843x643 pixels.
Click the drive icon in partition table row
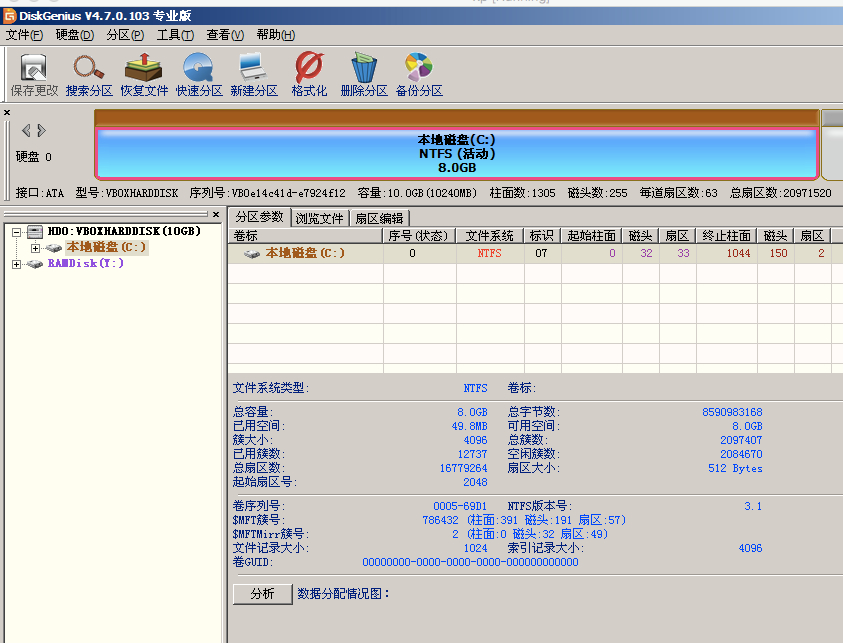(252, 254)
